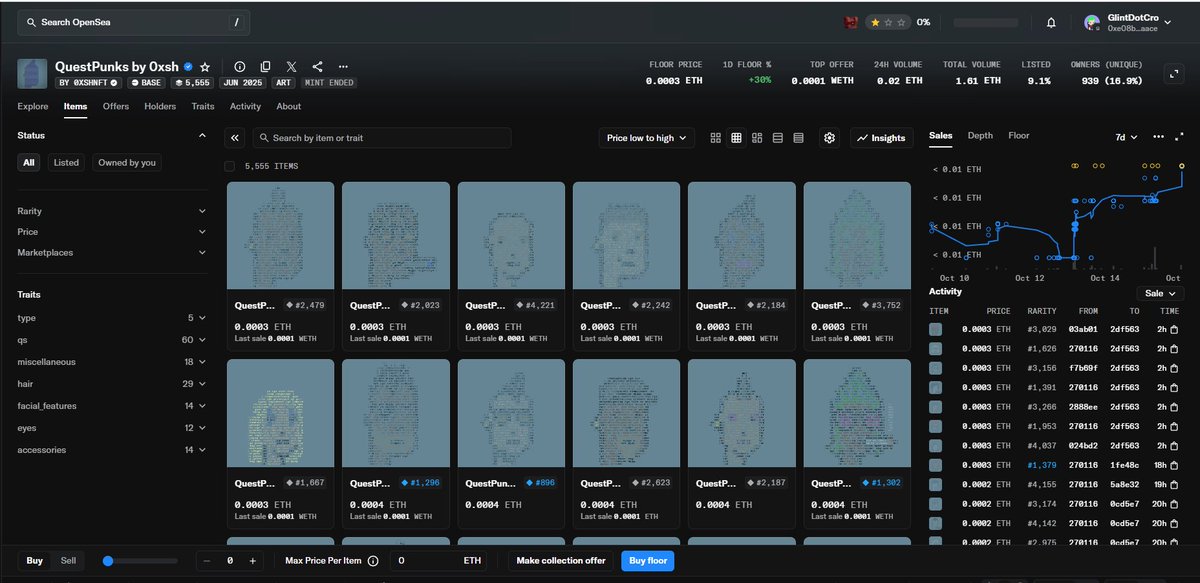1200x583 pixels.
Task: Select the Listed status filter
Action: click(66, 162)
